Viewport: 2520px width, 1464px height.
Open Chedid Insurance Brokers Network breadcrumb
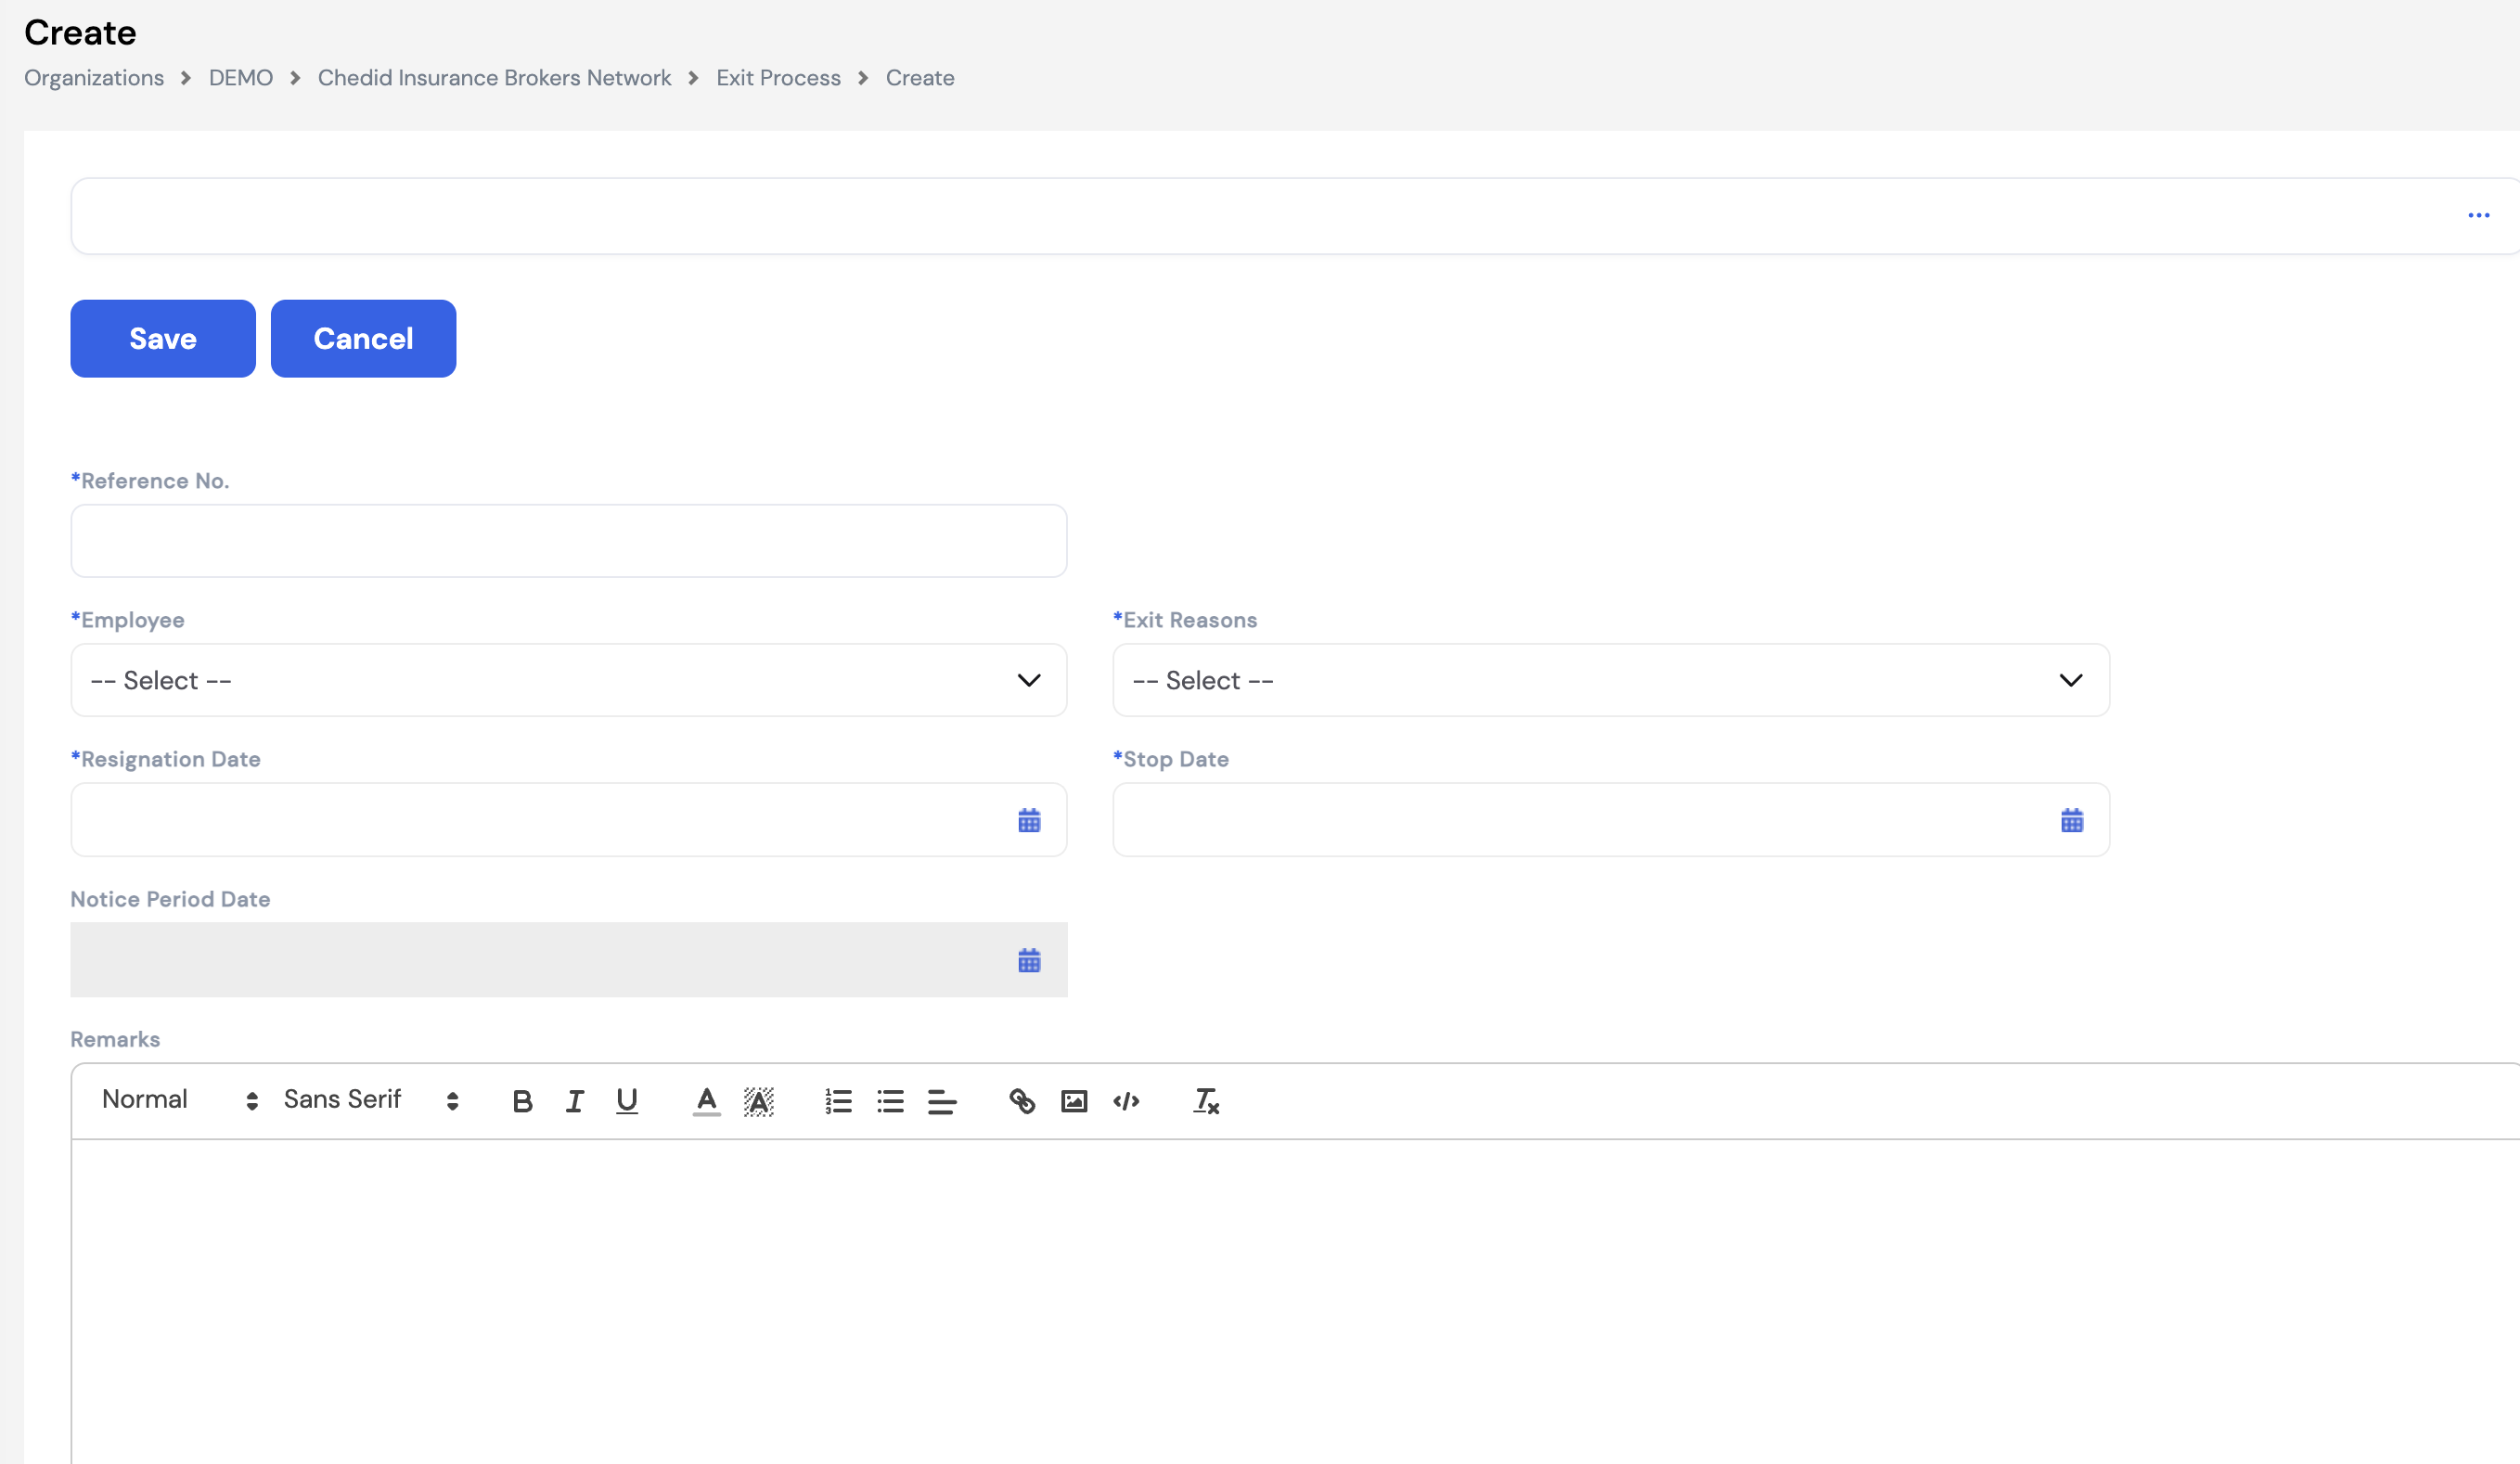494,78
